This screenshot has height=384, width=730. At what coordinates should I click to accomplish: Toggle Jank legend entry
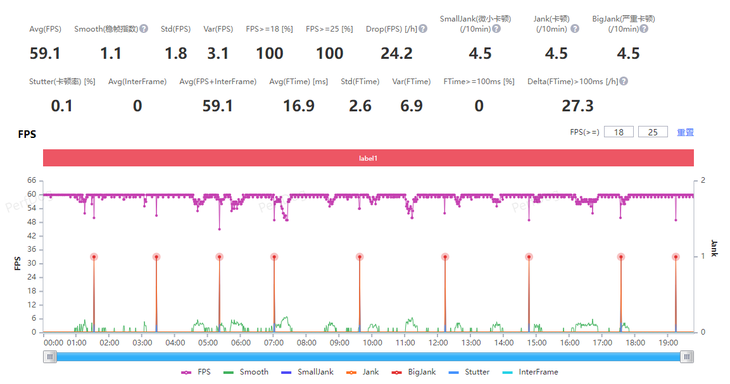click(363, 372)
